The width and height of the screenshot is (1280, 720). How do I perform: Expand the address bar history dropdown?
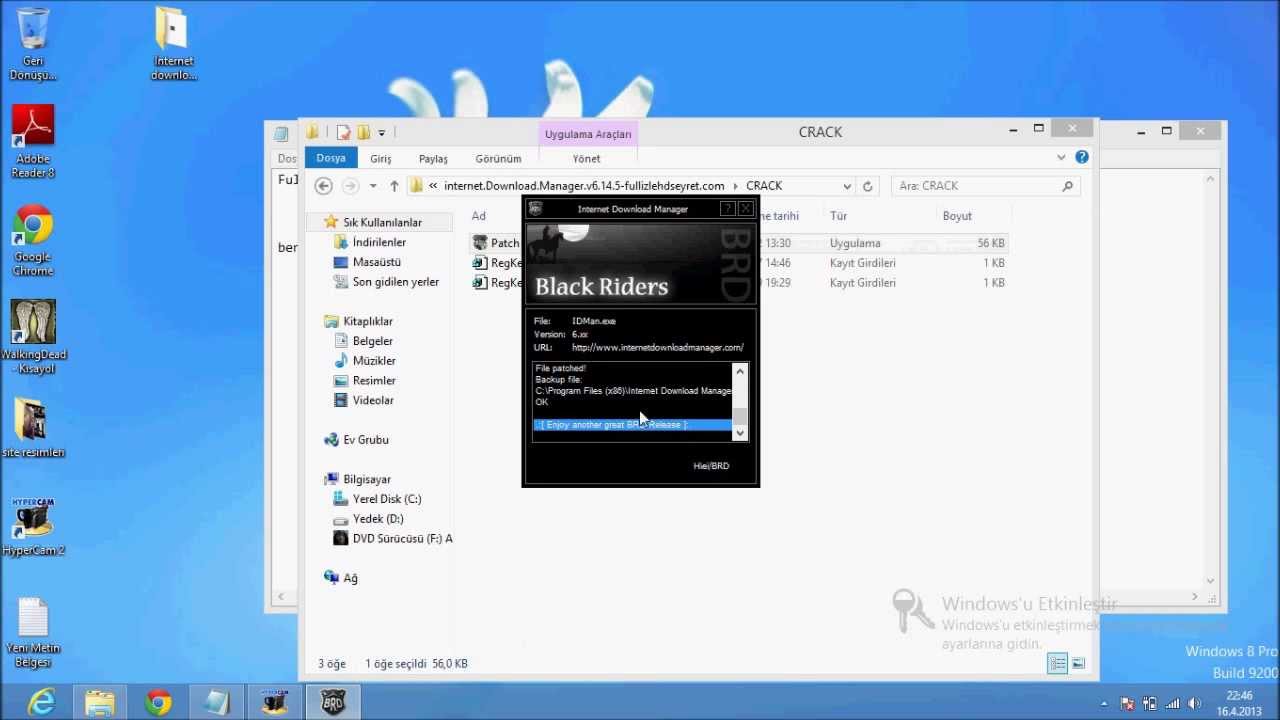(847, 186)
